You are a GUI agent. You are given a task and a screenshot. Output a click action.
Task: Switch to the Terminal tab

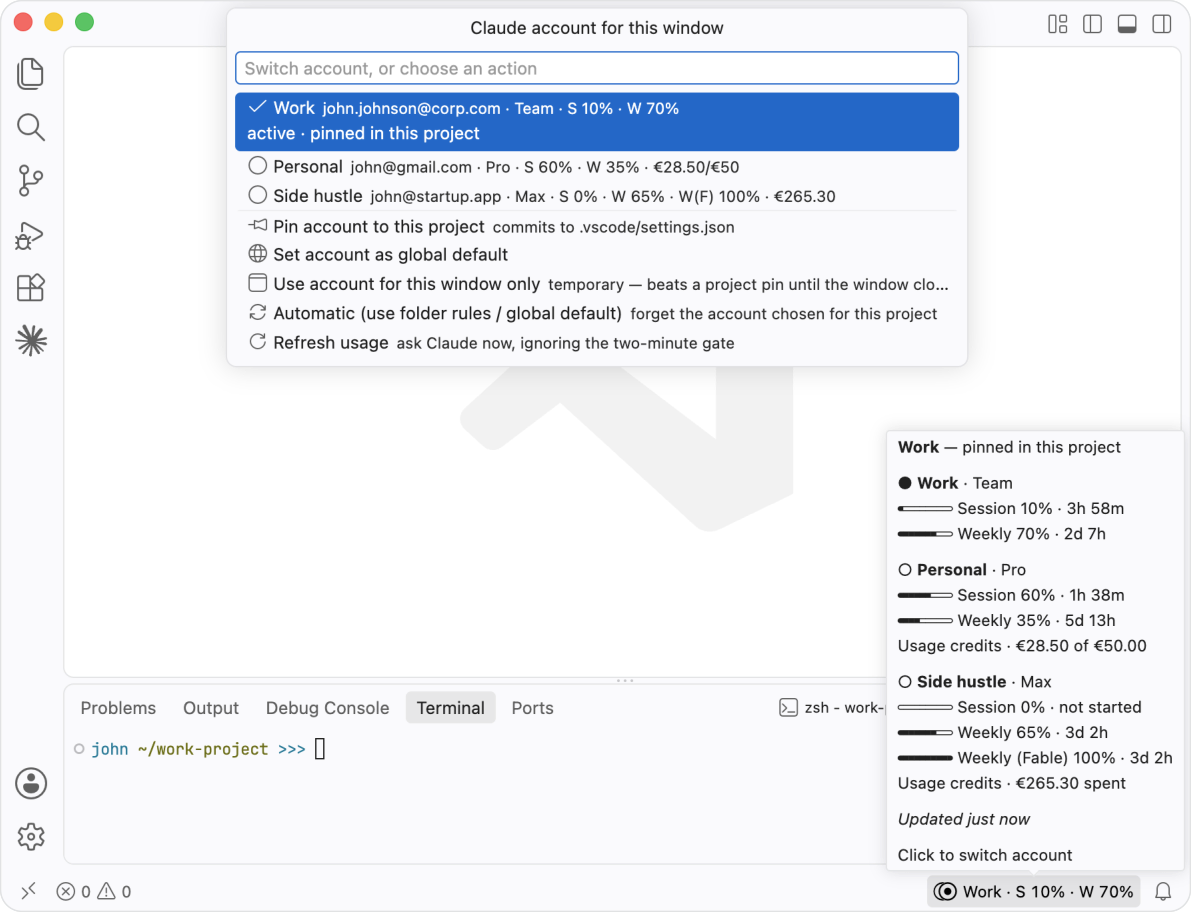450,708
